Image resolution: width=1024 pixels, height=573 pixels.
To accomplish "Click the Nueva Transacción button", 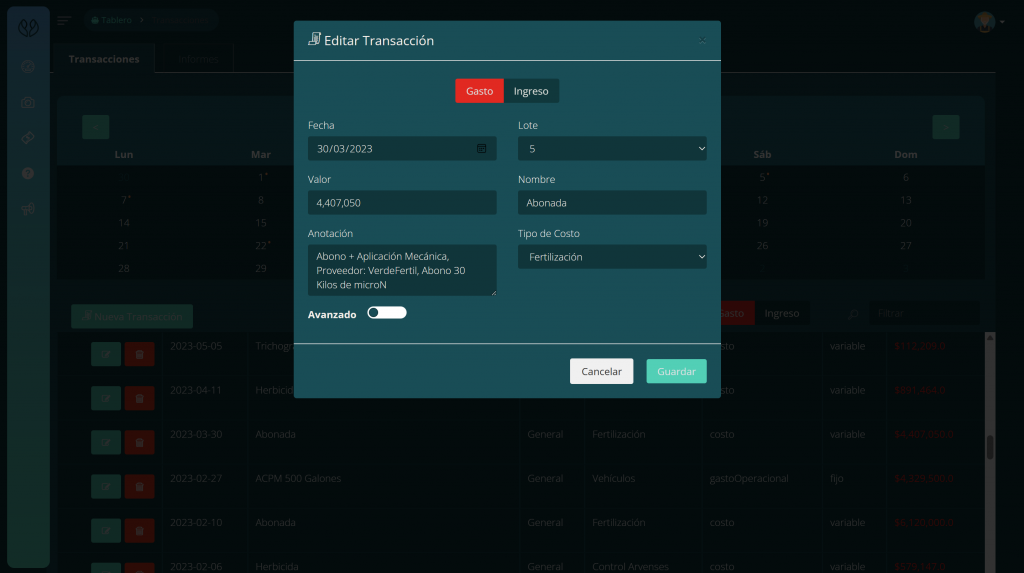I will click(x=132, y=316).
